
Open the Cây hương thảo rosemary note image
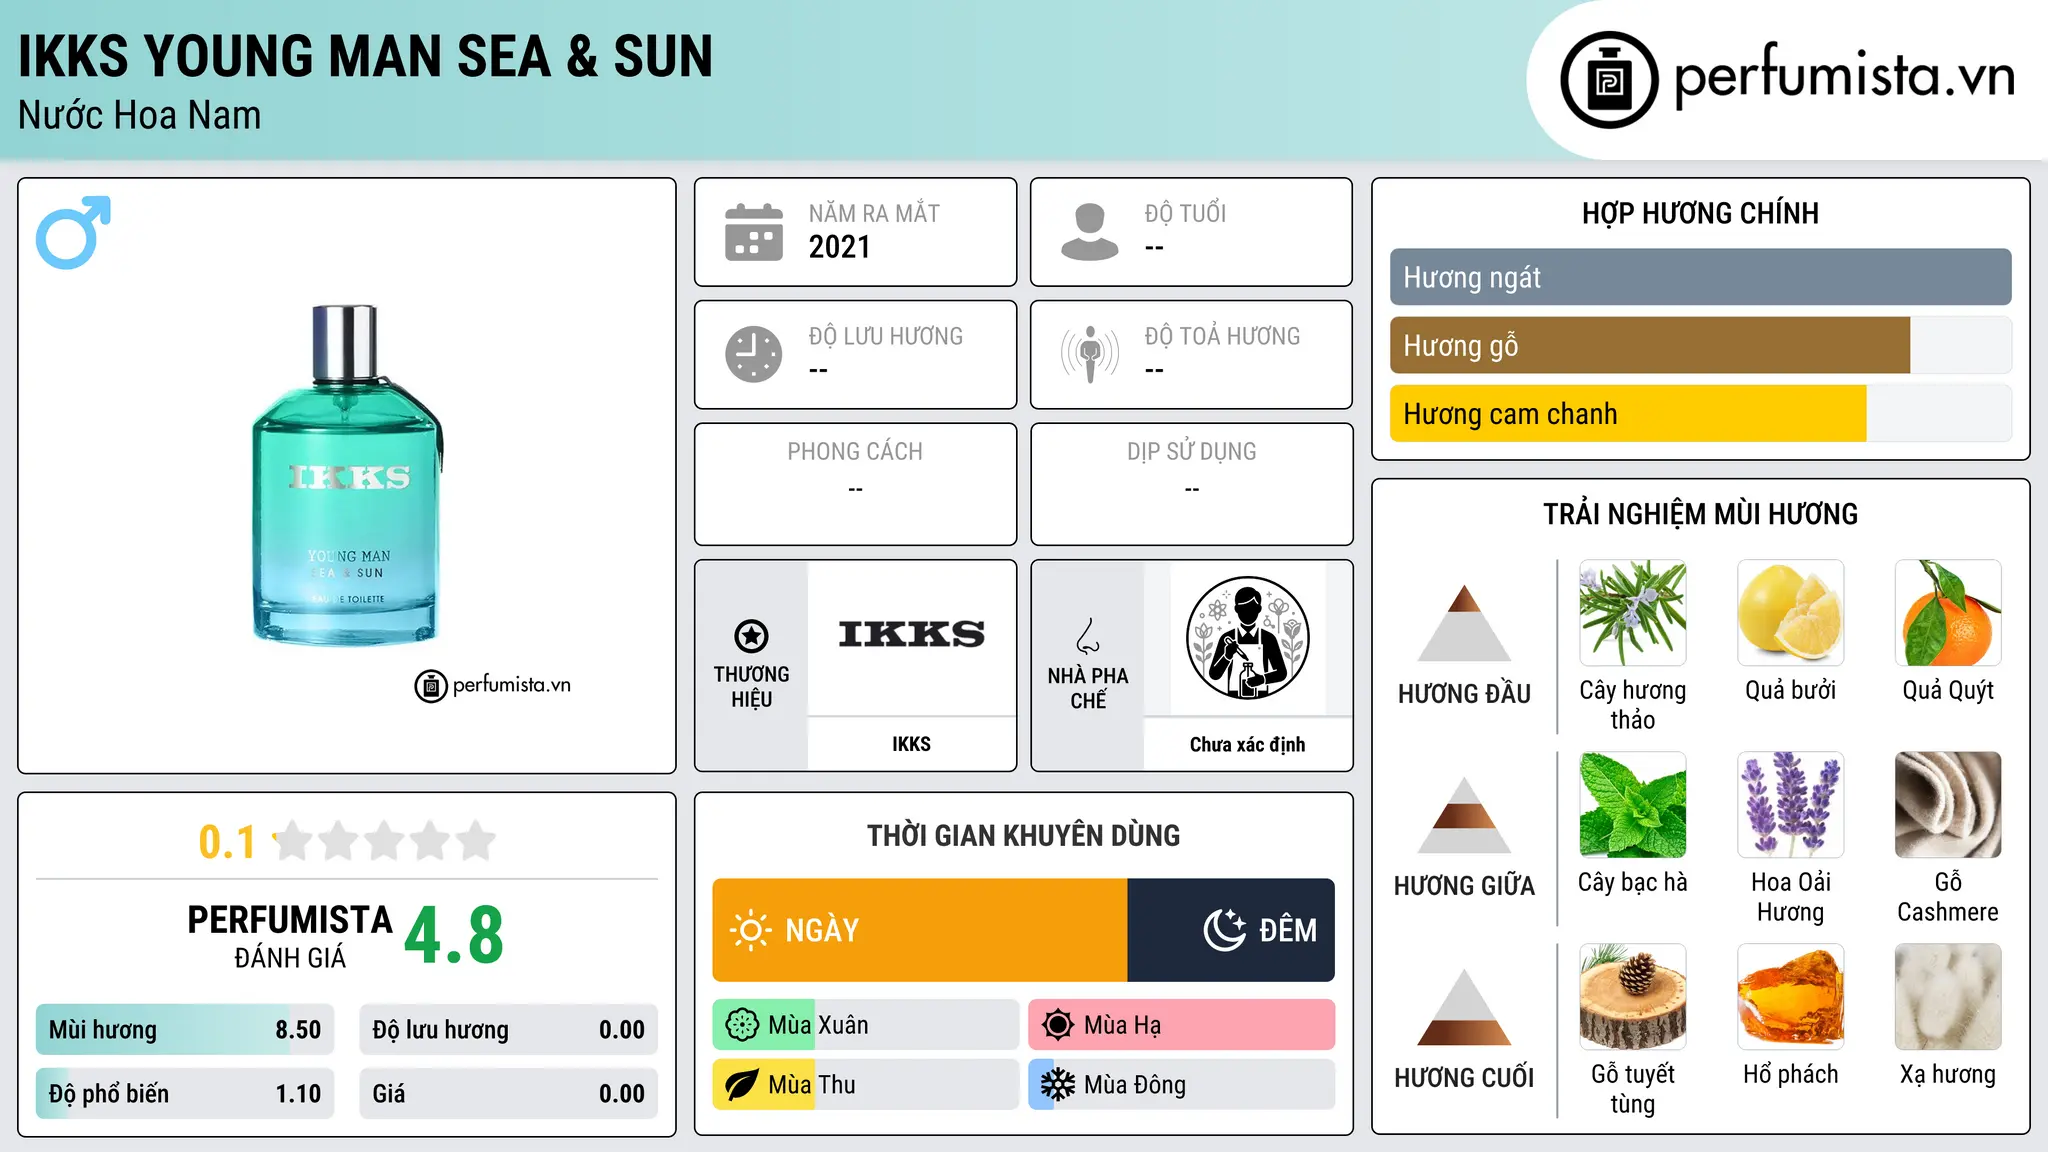pyautogui.click(x=1632, y=613)
